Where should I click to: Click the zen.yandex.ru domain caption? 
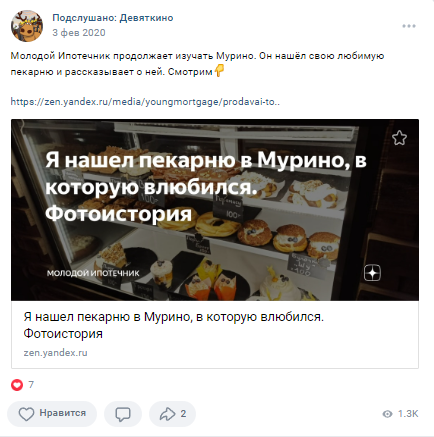pos(55,353)
